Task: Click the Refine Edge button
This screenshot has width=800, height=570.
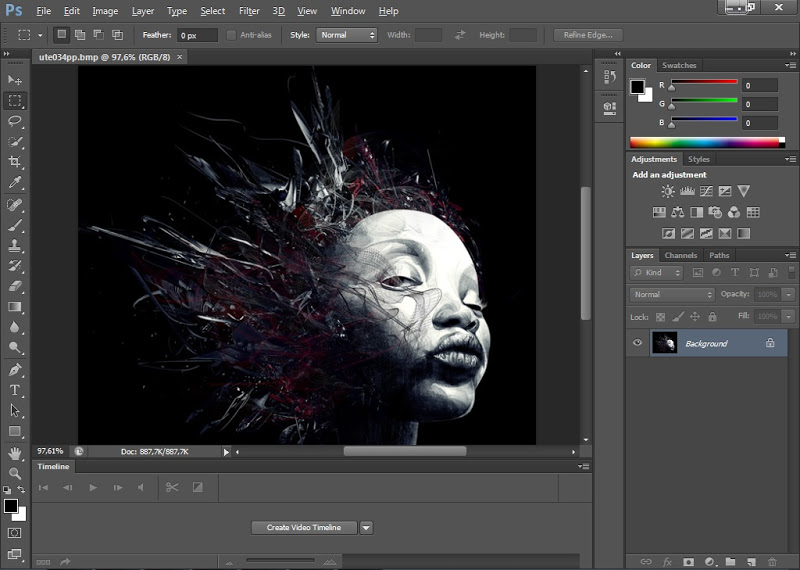Action: point(588,35)
